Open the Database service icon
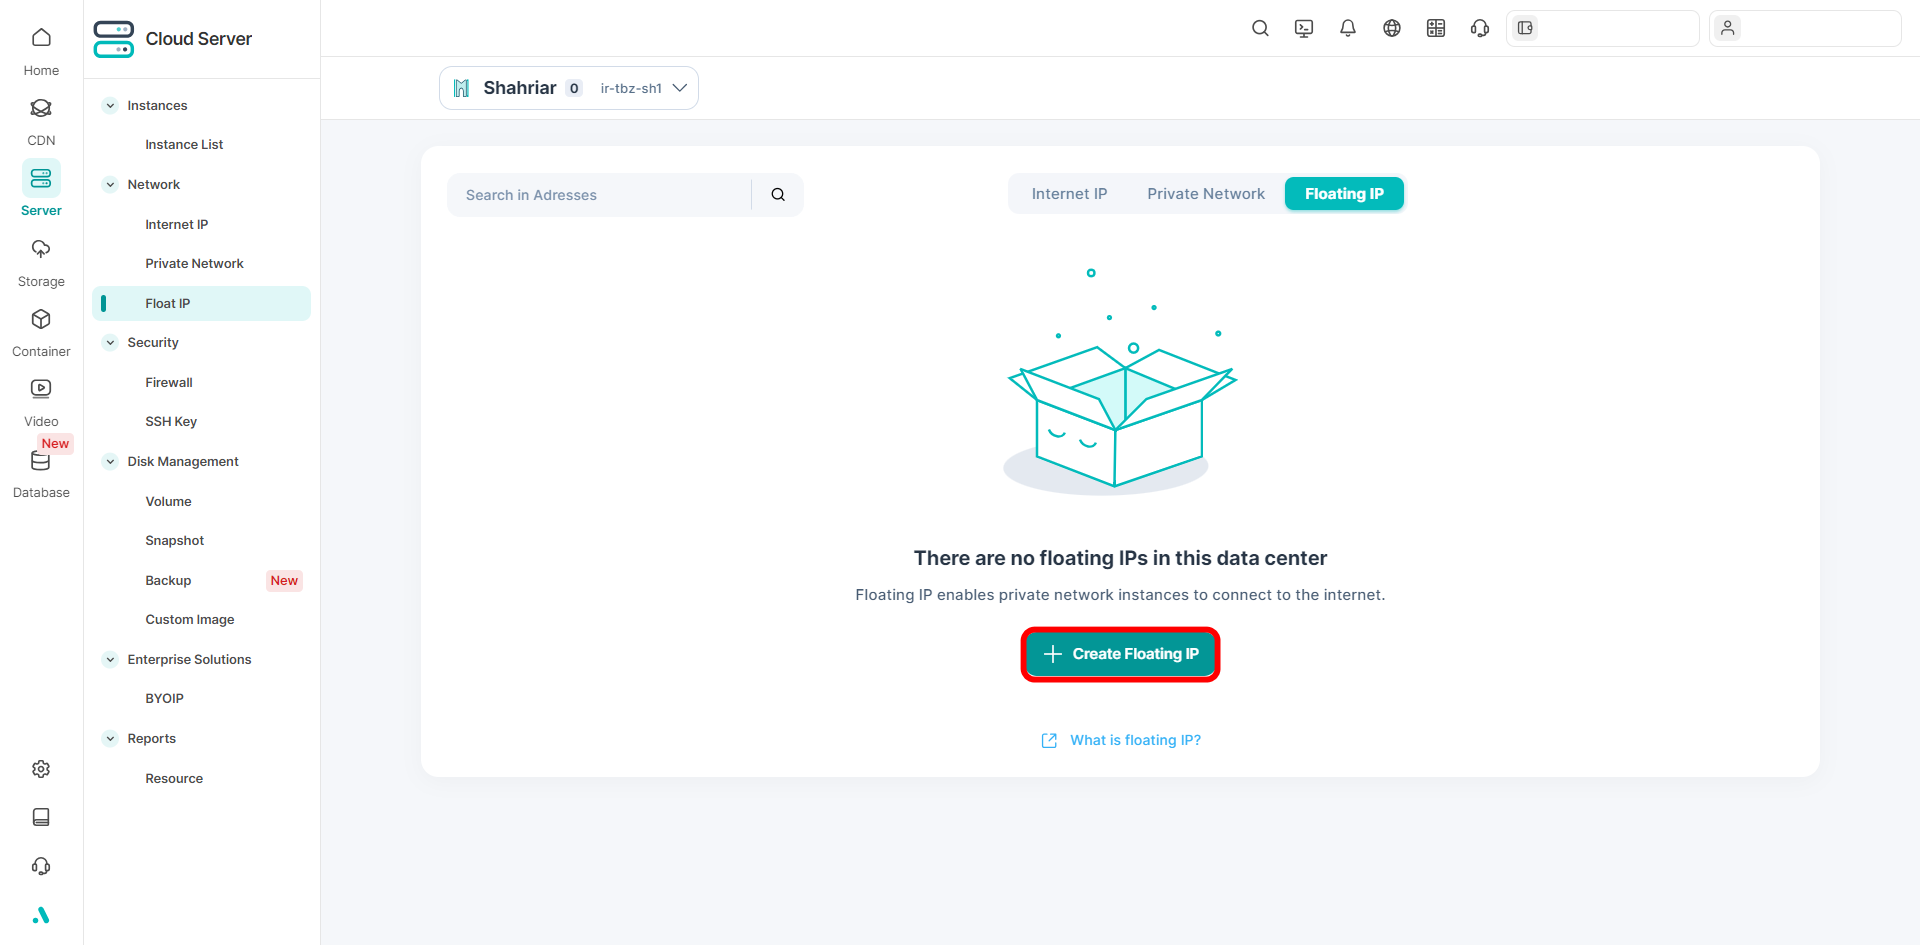The image size is (1920, 945). tap(41, 461)
